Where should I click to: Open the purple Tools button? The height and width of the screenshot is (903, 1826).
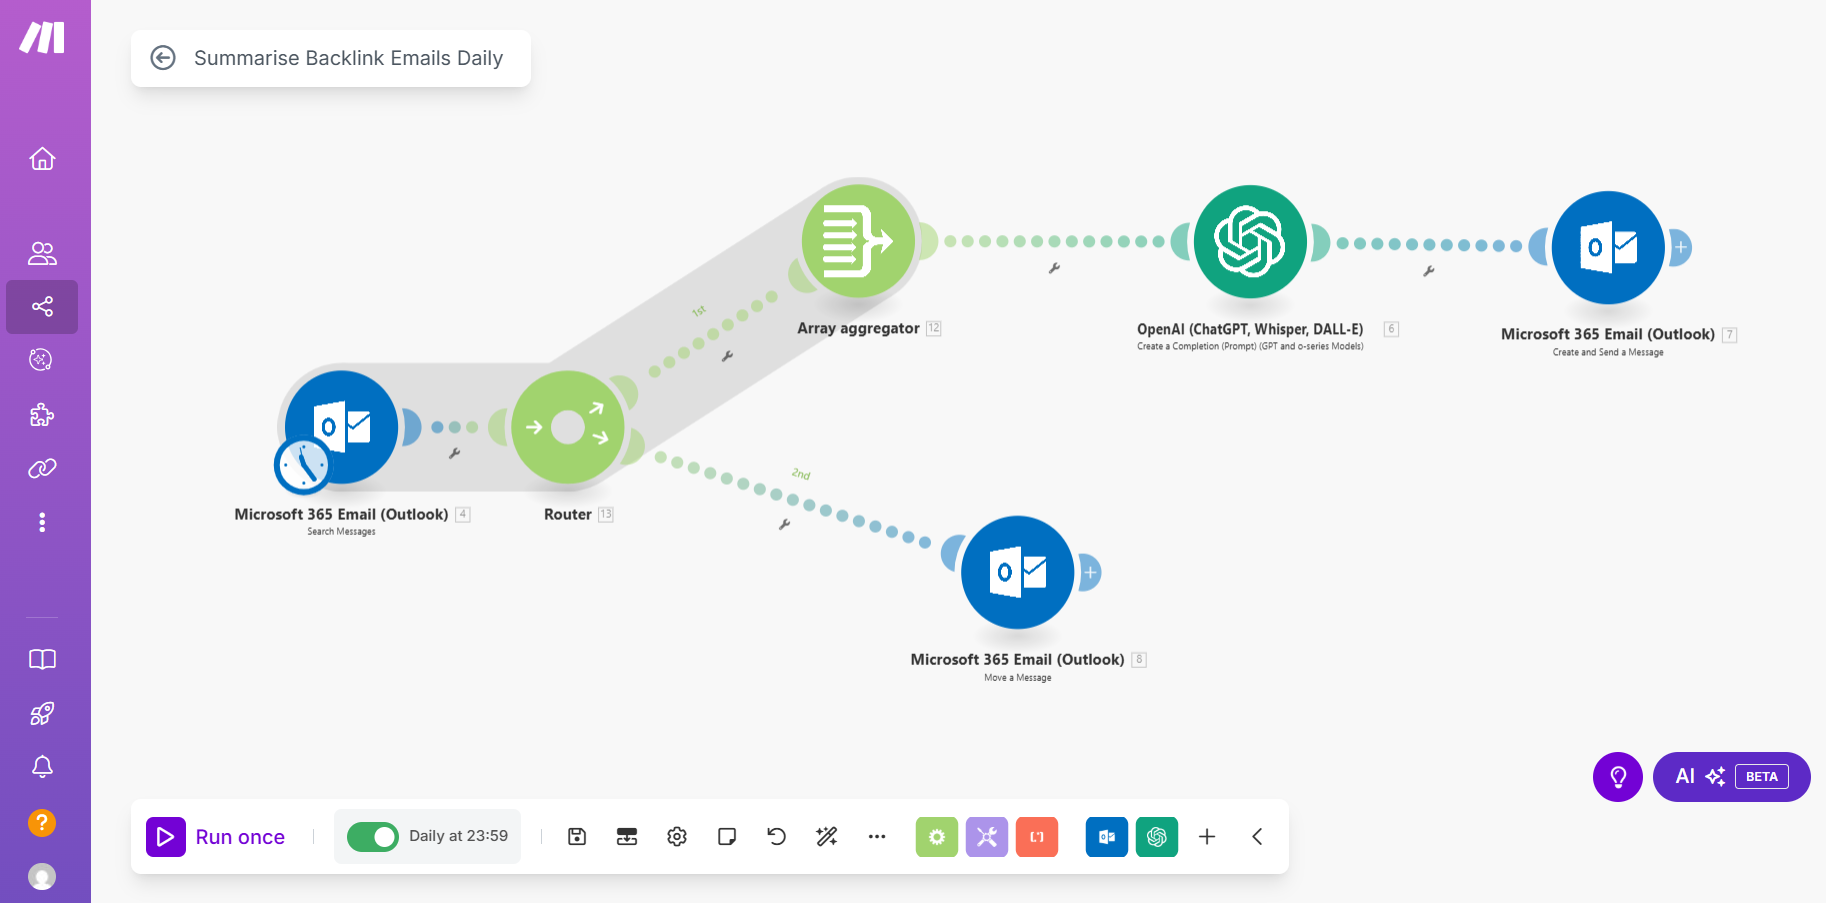[987, 837]
